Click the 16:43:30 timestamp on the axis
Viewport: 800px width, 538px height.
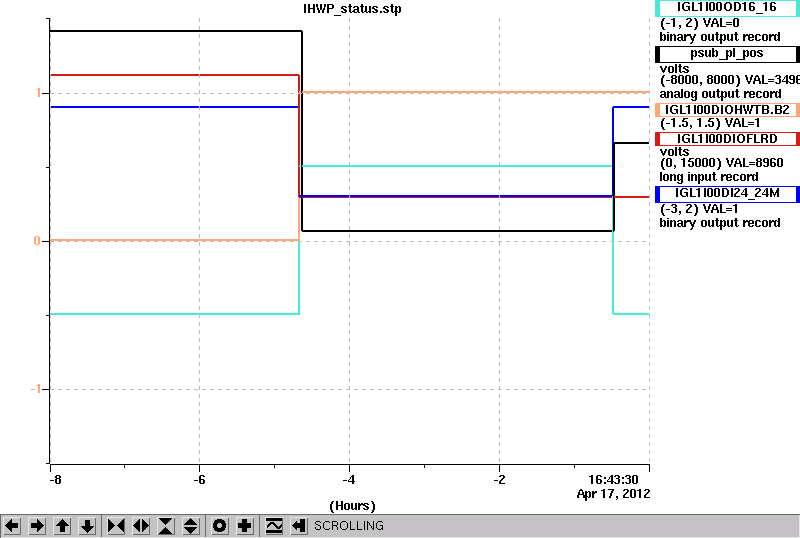point(613,480)
